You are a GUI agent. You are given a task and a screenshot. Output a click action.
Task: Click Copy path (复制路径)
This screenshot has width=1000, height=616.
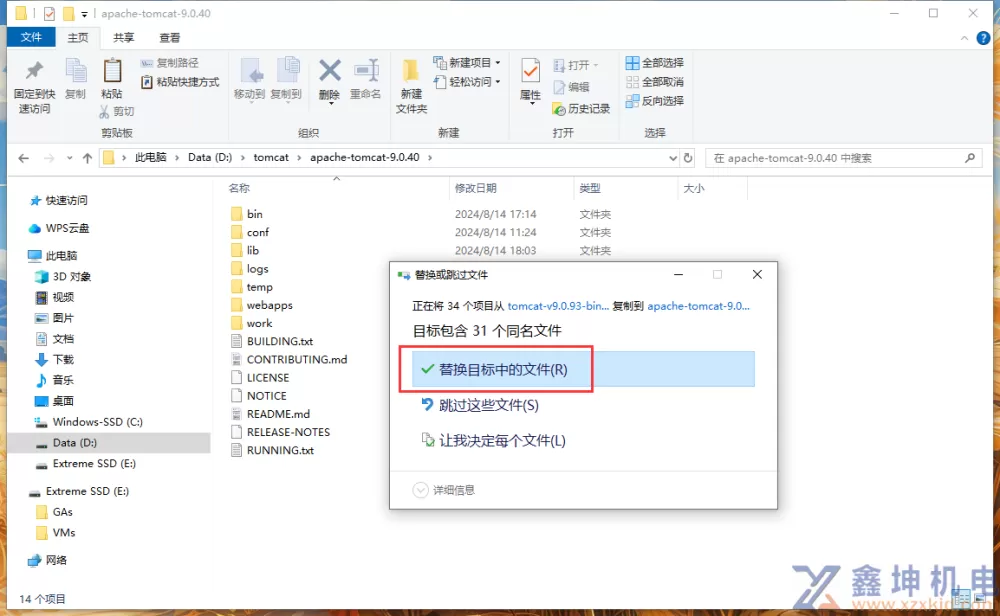point(170,62)
